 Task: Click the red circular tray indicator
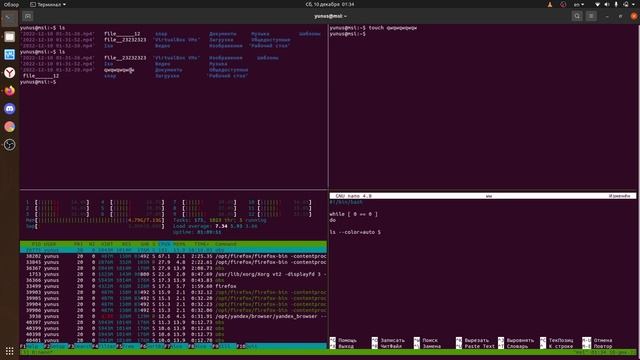(563, 4)
